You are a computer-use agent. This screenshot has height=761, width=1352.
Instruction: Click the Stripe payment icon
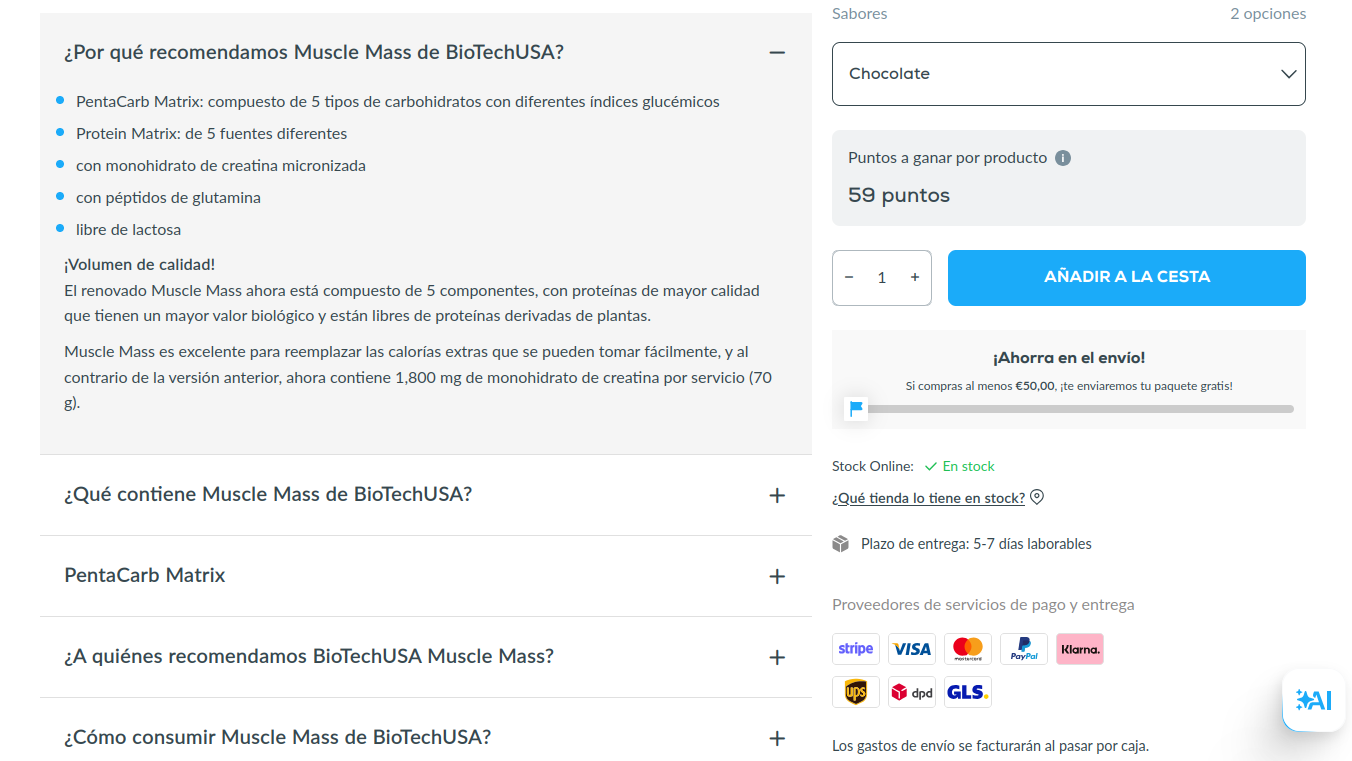point(856,649)
